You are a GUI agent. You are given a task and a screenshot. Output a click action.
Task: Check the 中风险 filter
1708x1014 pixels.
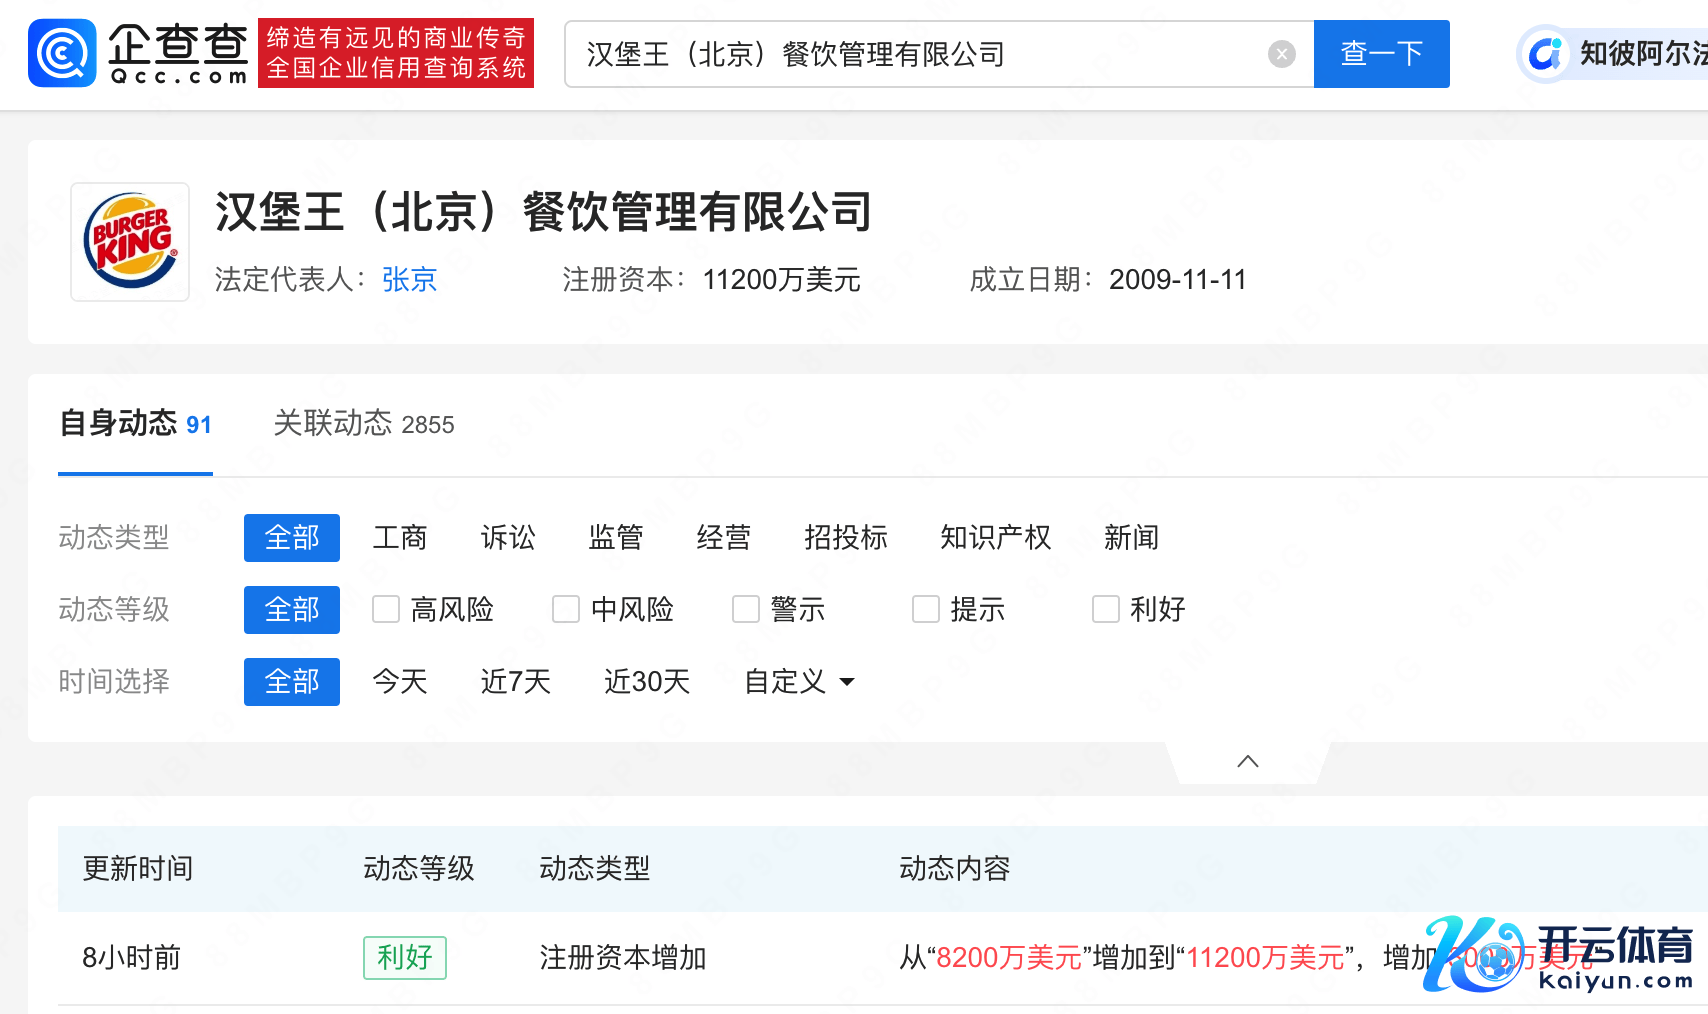click(566, 609)
